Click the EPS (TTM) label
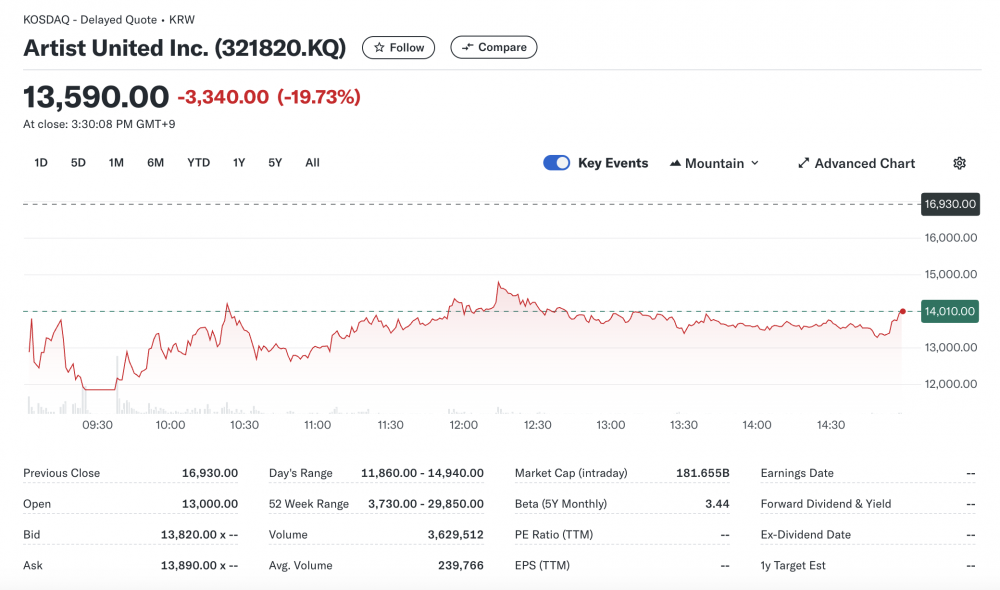This screenshot has width=1000, height=590. 542,565
